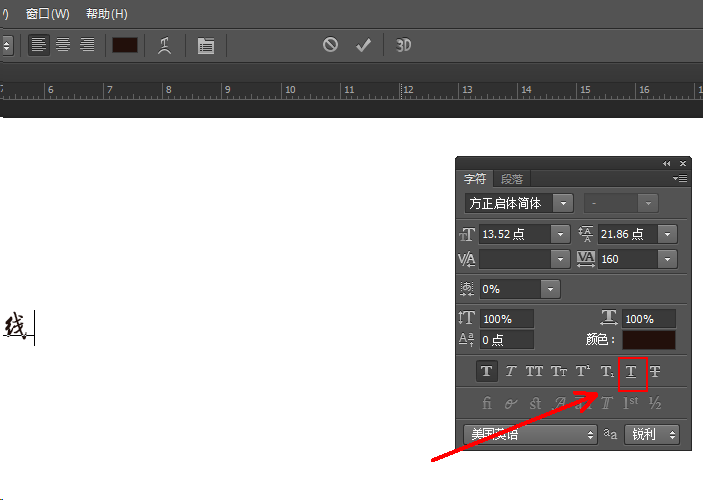Click the 3D text button
The width and height of the screenshot is (703, 500).
coord(403,45)
